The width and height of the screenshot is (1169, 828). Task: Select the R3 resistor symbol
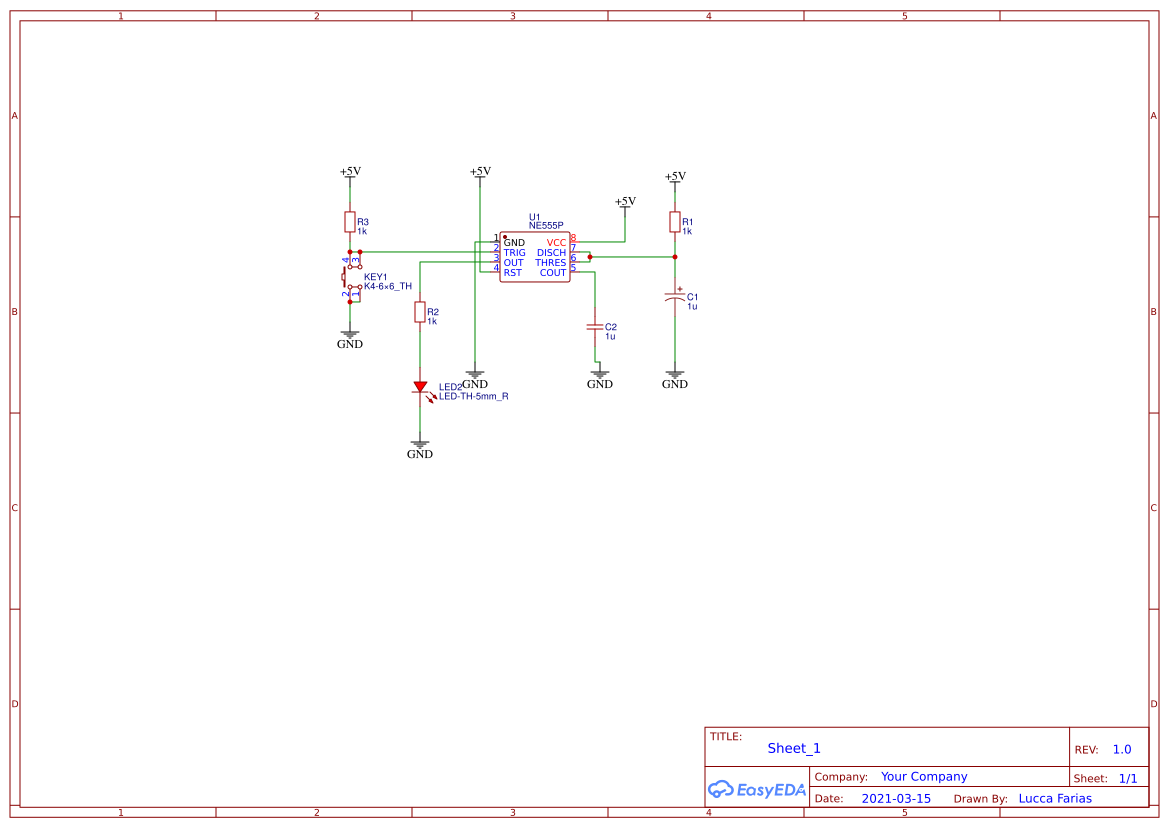349,222
